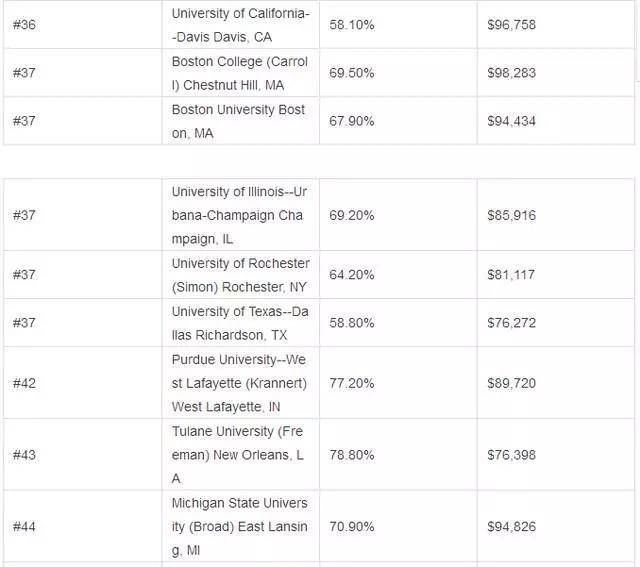The image size is (640, 567).
Task: Select the Tulane University (Freeman) cell
Action: click(x=240, y=455)
